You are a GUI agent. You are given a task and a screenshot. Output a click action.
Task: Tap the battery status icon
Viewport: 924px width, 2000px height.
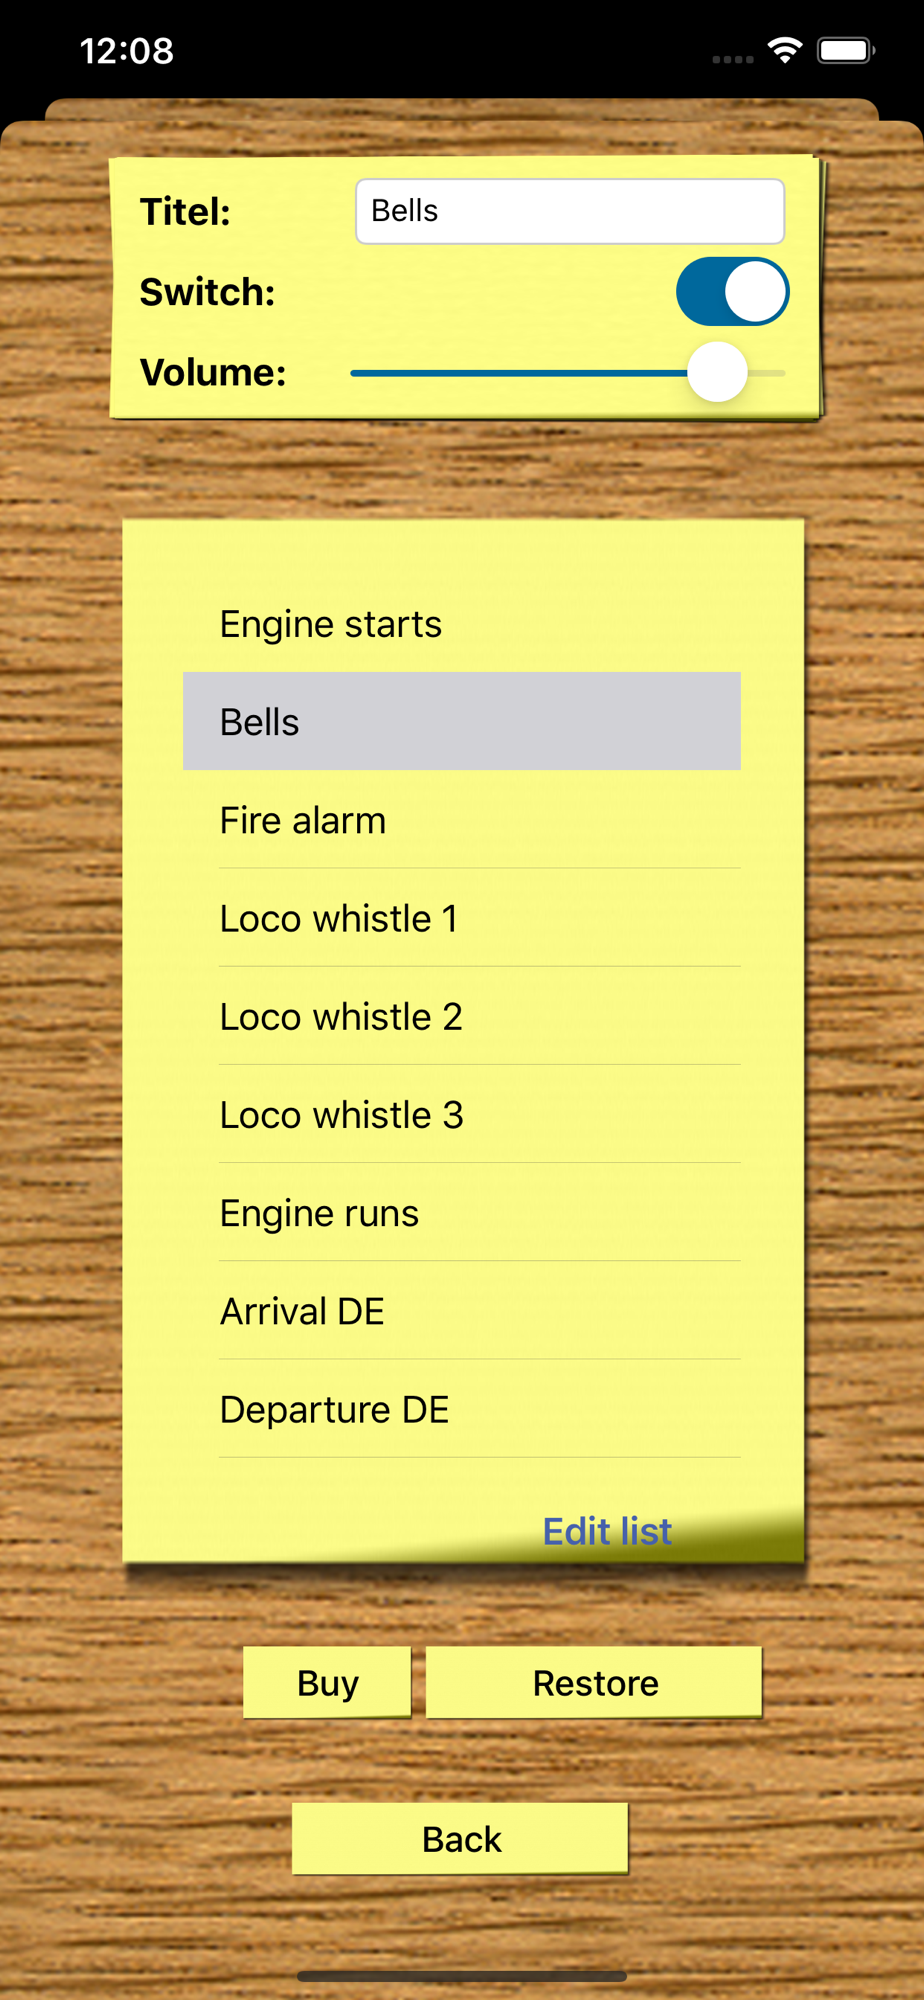tap(846, 50)
